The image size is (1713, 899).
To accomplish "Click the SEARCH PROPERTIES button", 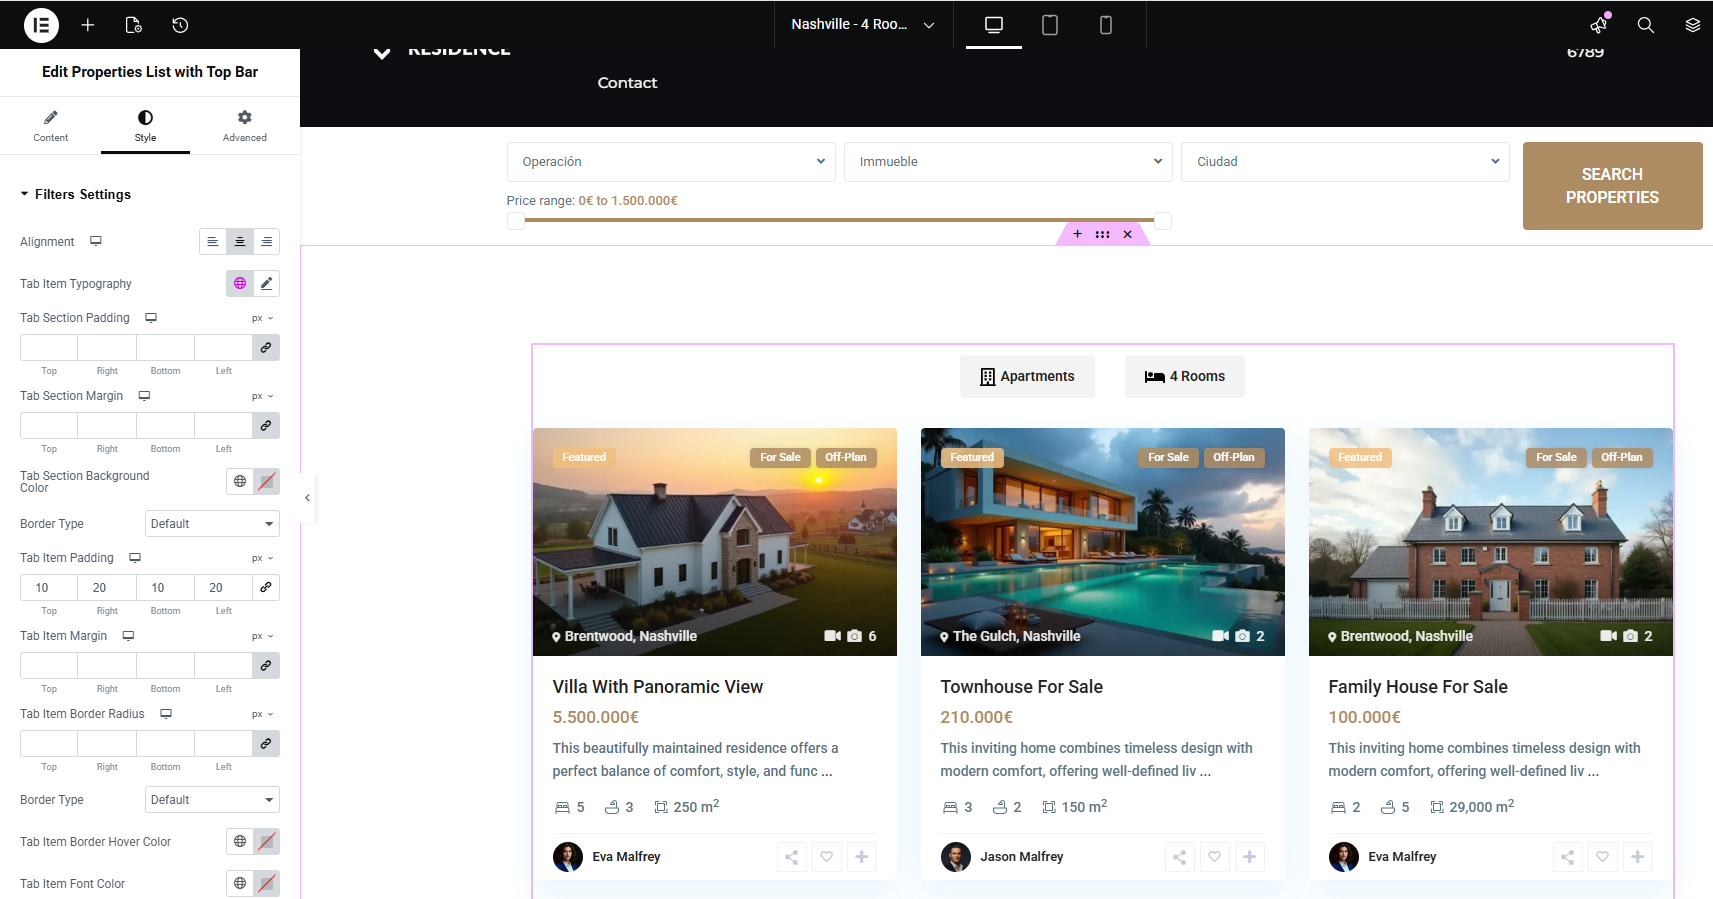I will pos(1611,186).
